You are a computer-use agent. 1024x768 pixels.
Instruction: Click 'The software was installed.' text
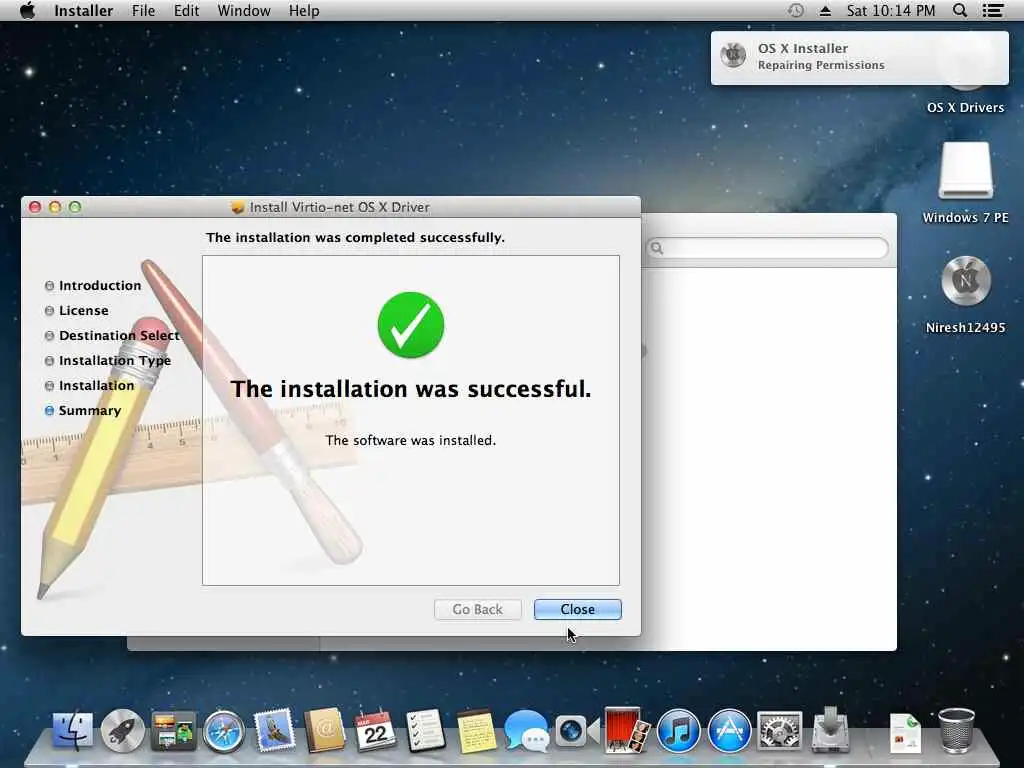click(x=411, y=440)
